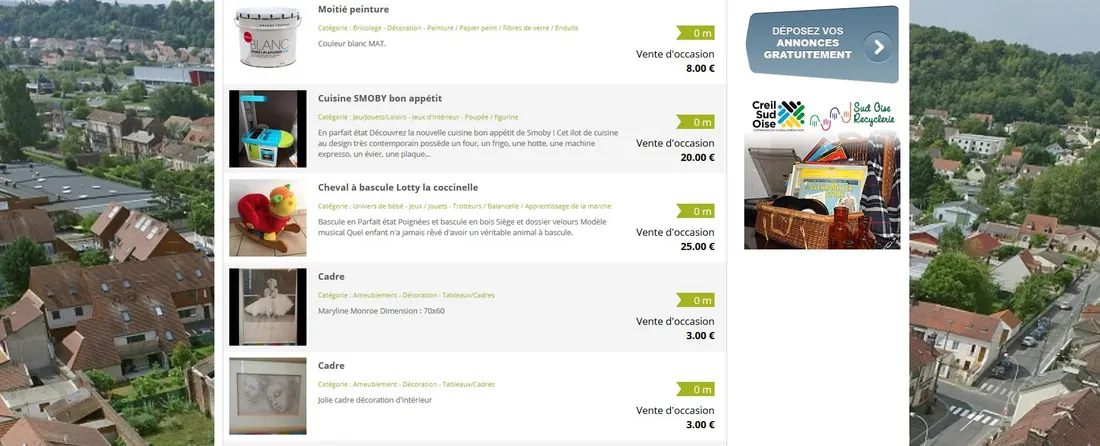Click the arrow icon on the Déposez vos annonces banner
This screenshot has height=446, width=1100.
(x=878, y=46)
